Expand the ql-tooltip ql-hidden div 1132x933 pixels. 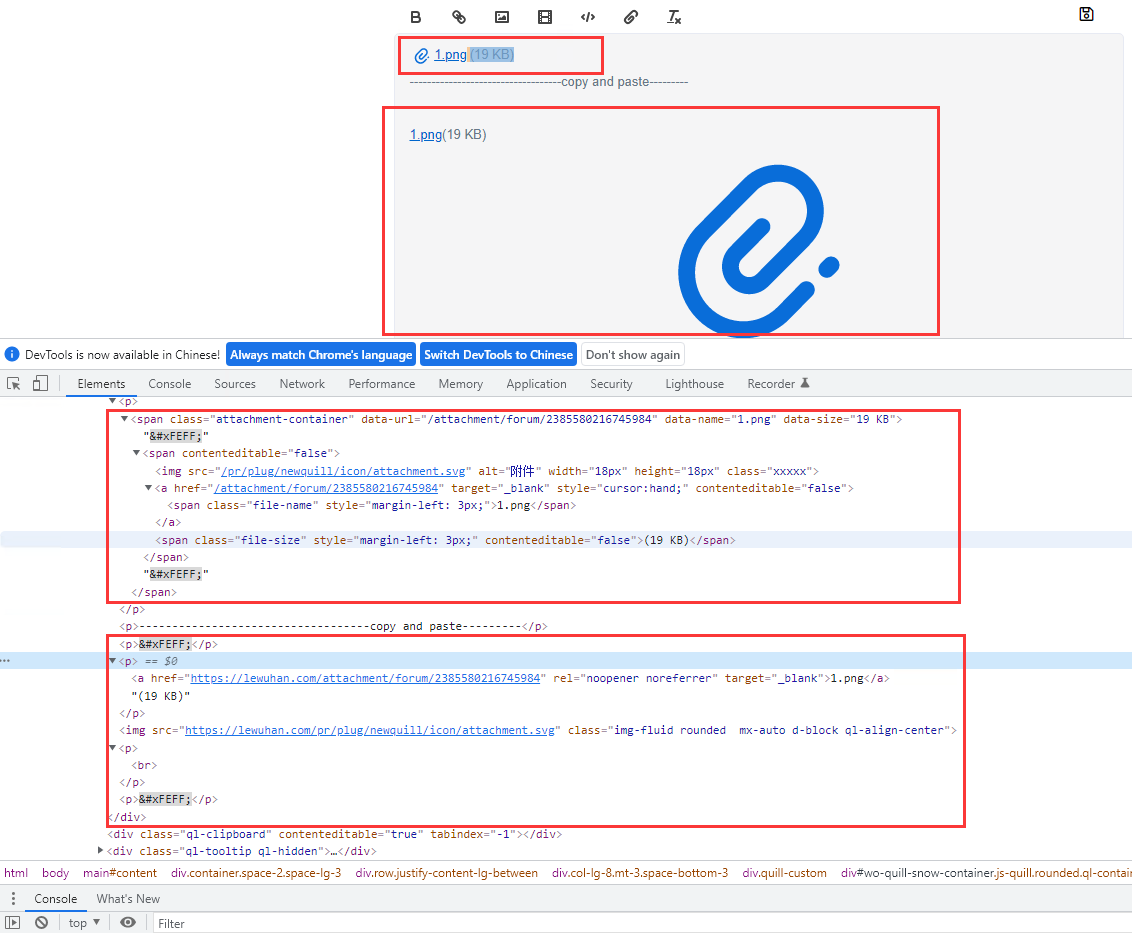point(100,851)
